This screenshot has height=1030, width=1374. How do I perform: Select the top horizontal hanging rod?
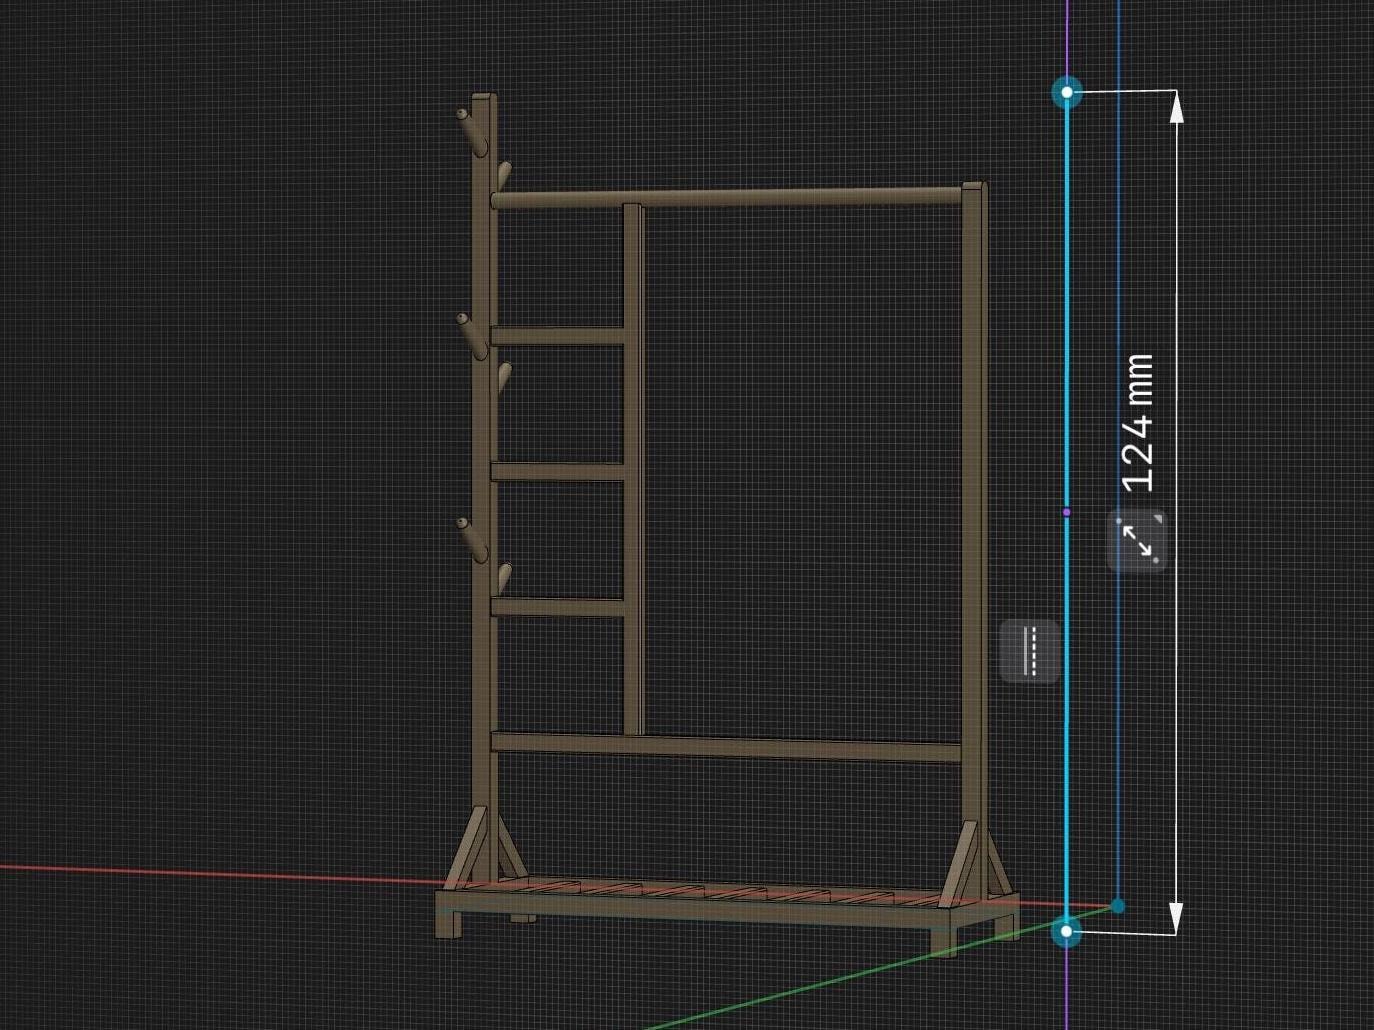tap(729, 197)
